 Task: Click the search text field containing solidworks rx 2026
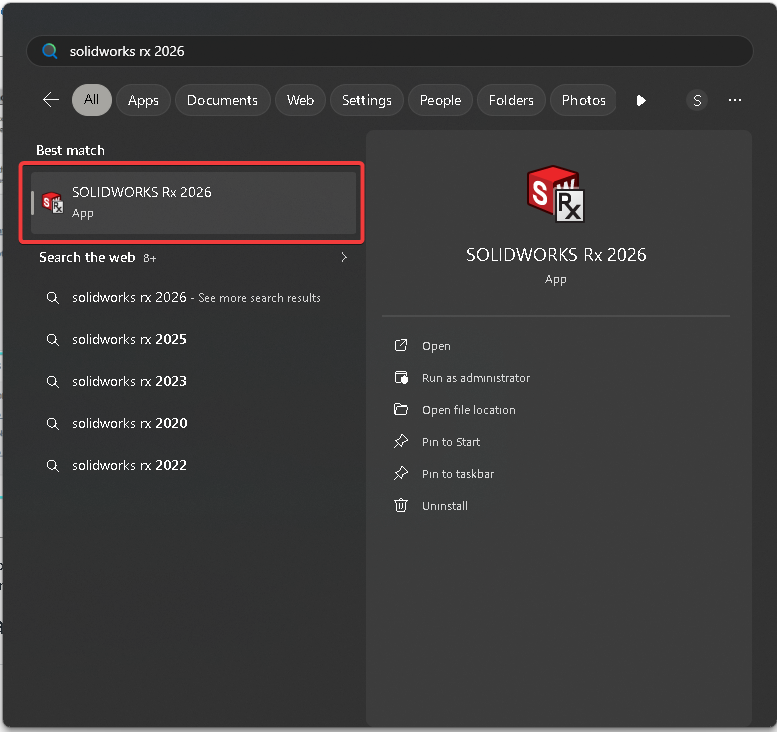pos(389,51)
